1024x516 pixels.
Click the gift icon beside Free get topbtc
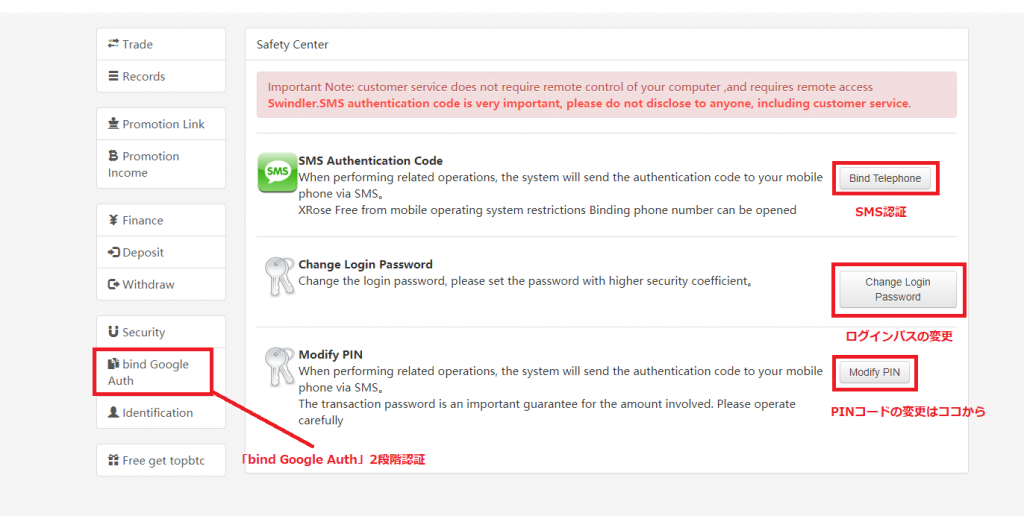coord(113,460)
